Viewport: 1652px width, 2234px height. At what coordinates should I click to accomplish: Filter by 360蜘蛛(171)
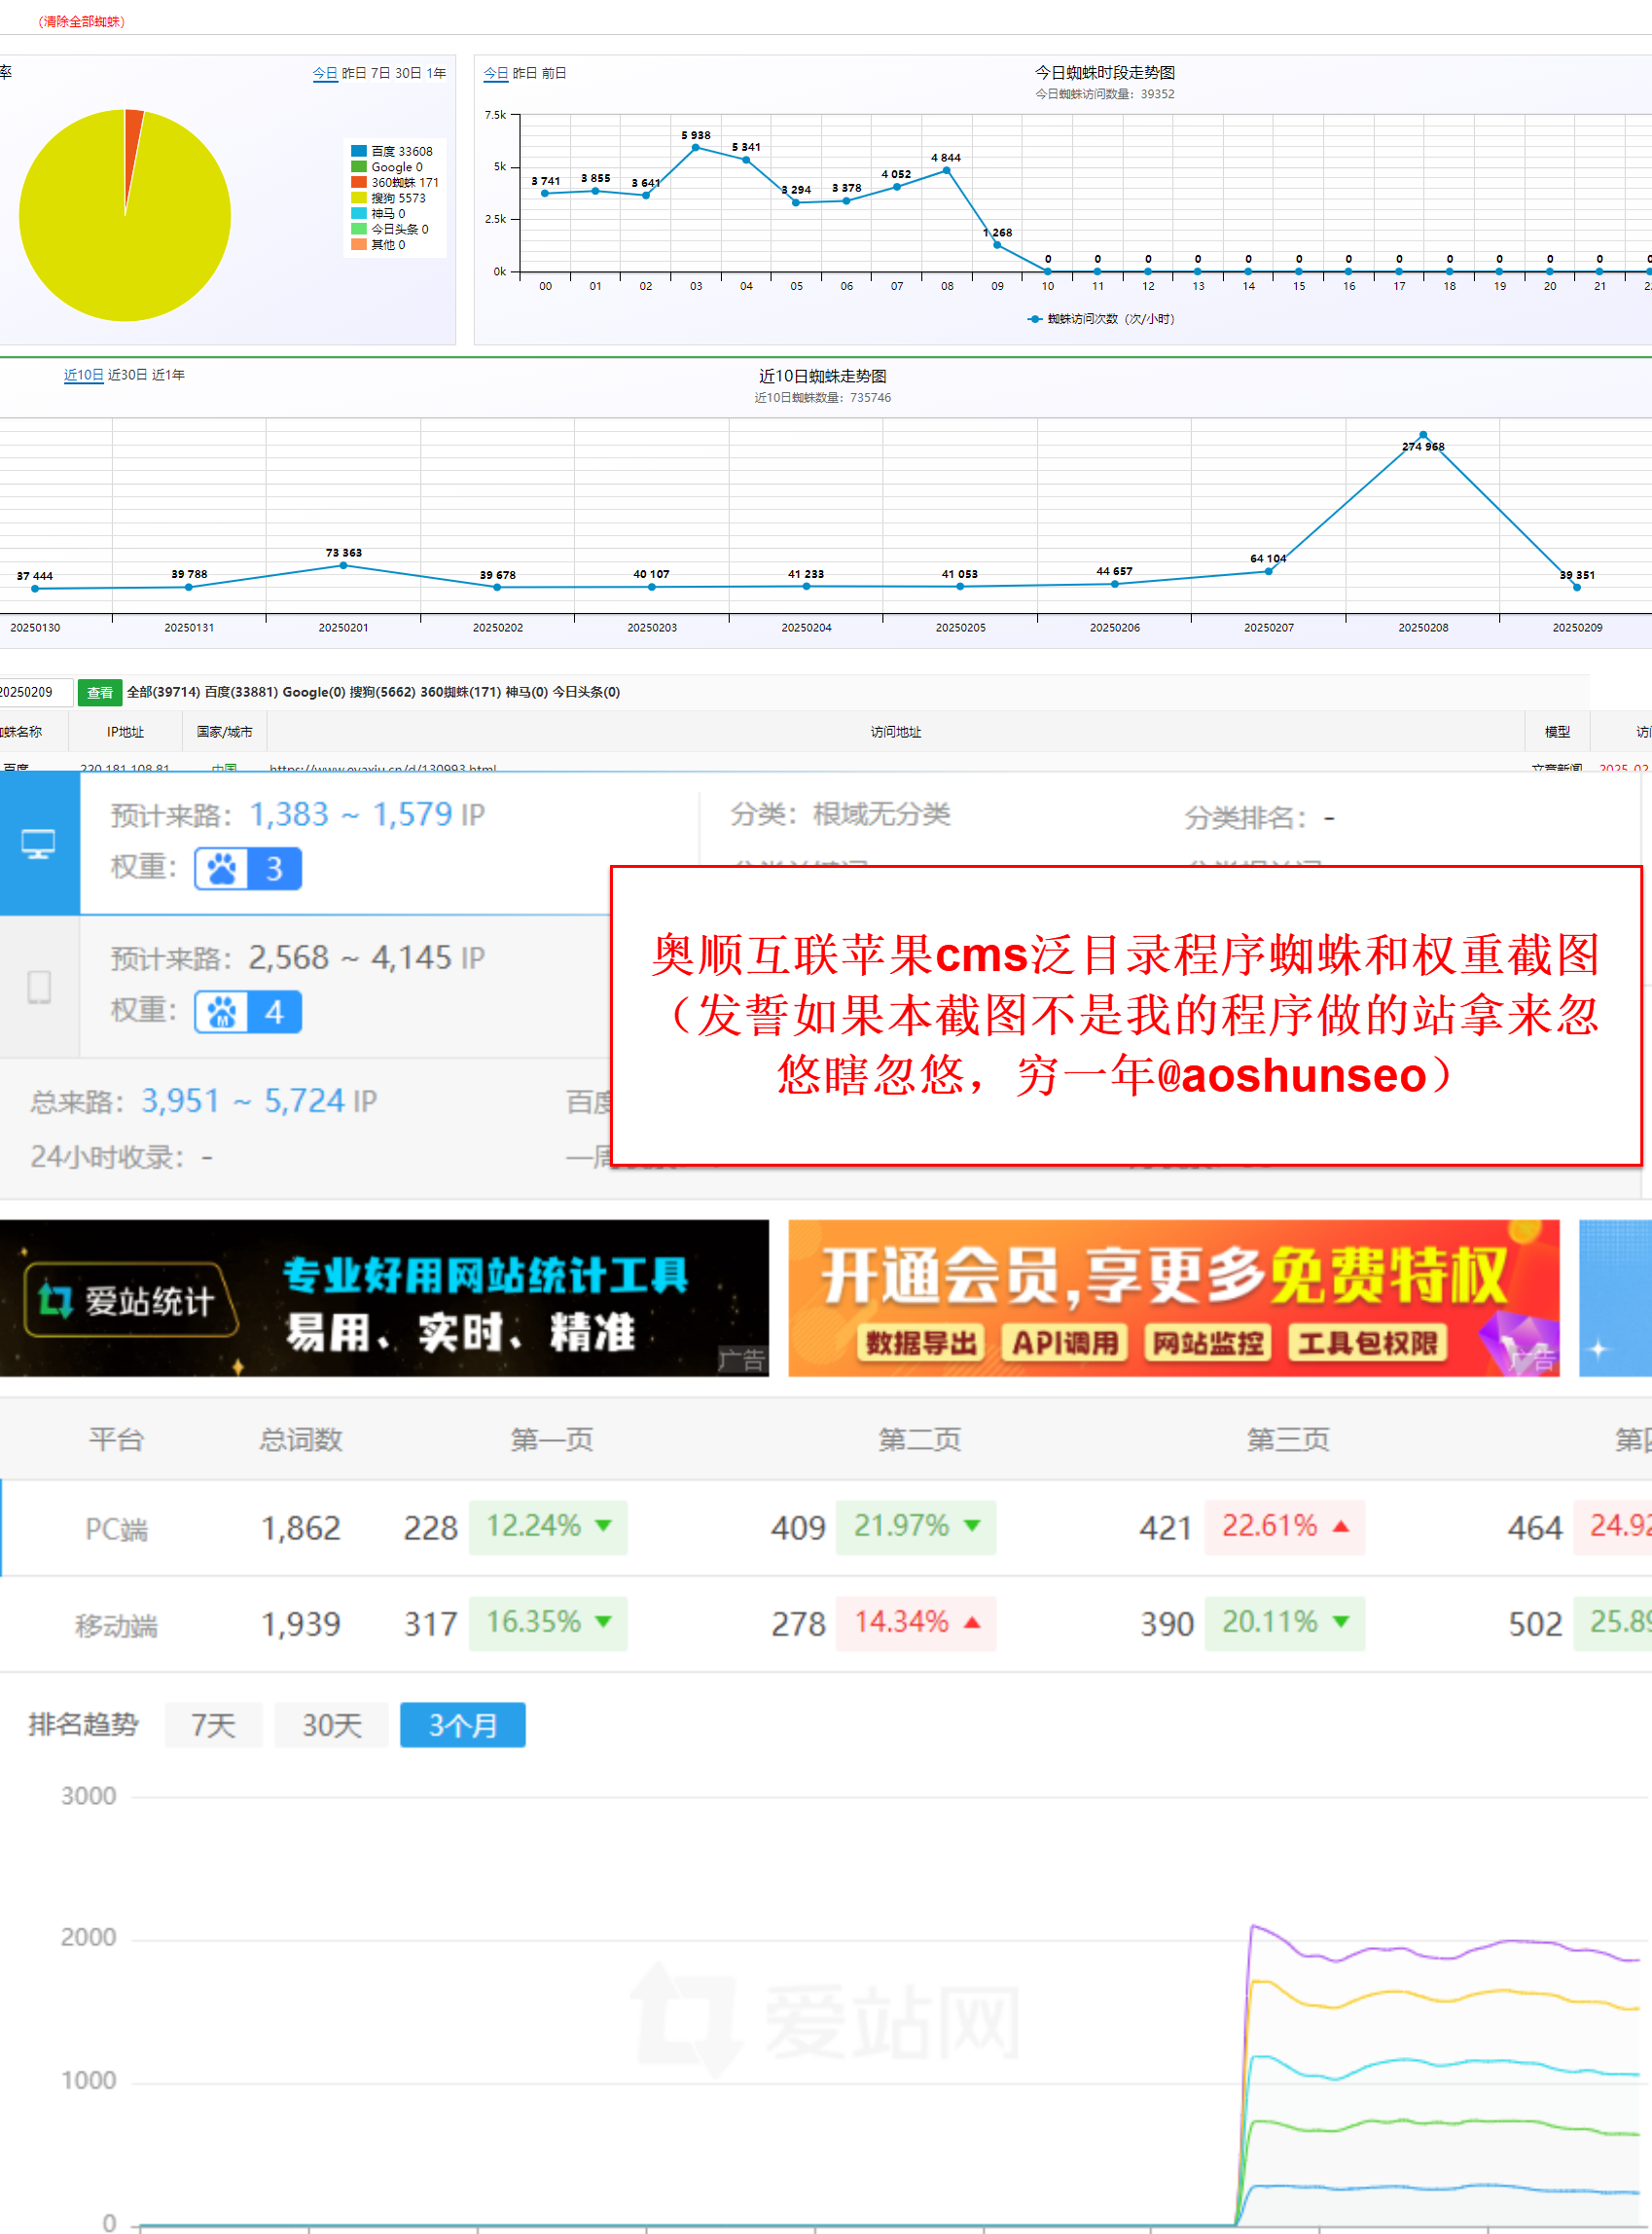tap(461, 692)
